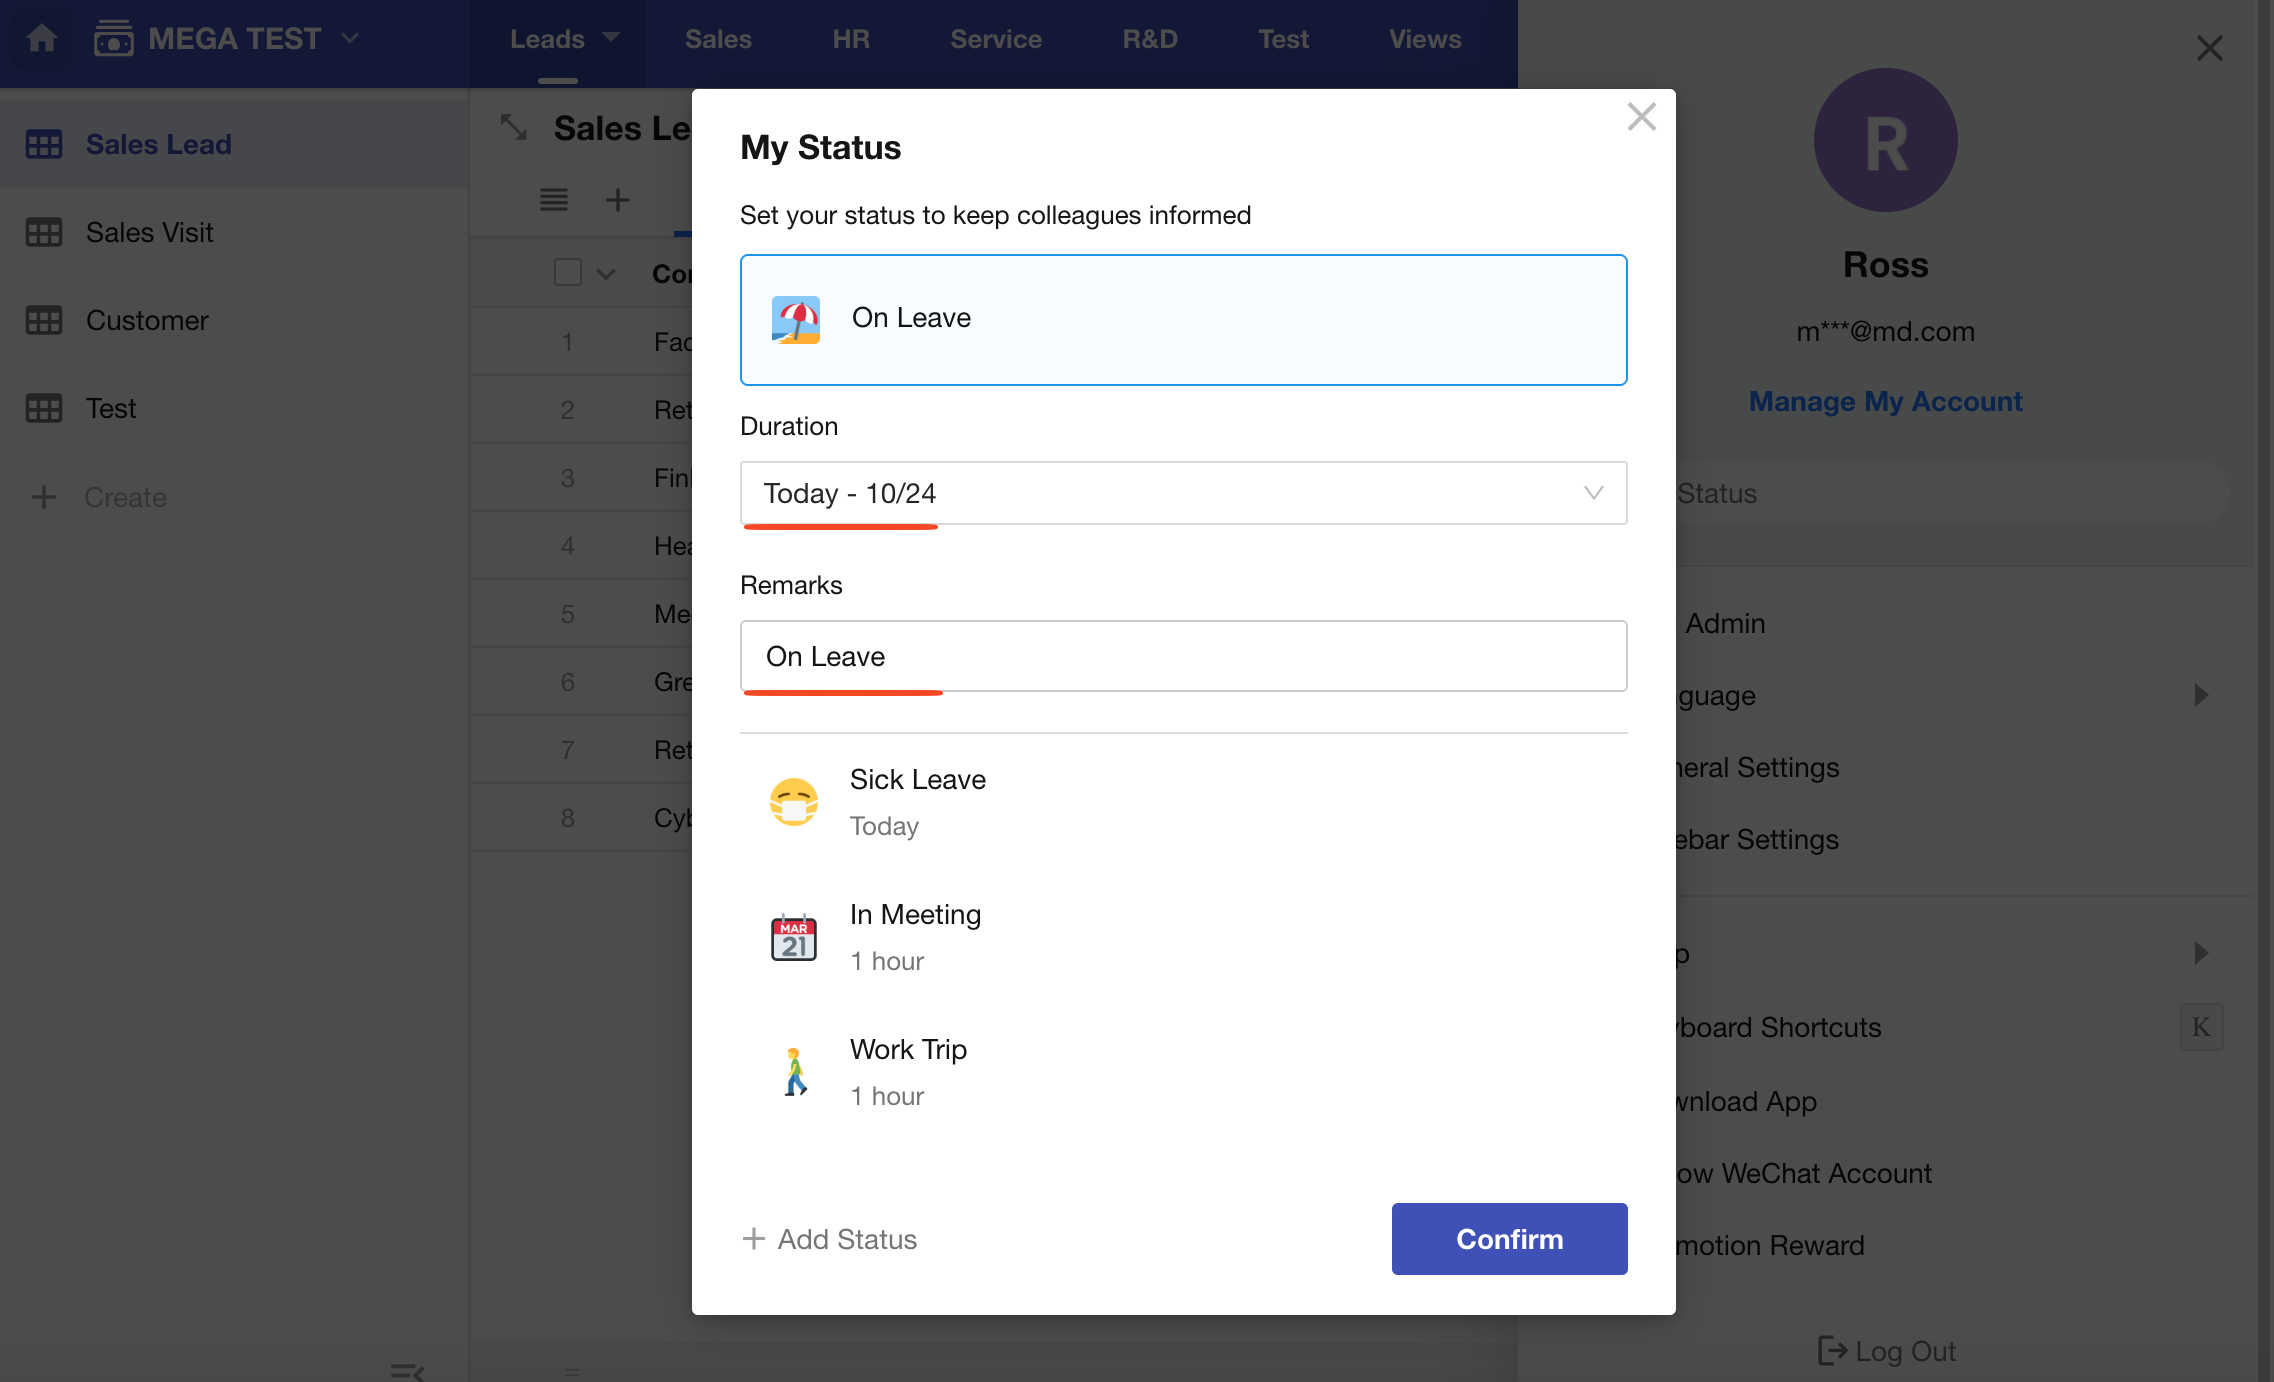Click the home icon in top bar
This screenshot has height=1382, width=2274.
tap(42, 39)
